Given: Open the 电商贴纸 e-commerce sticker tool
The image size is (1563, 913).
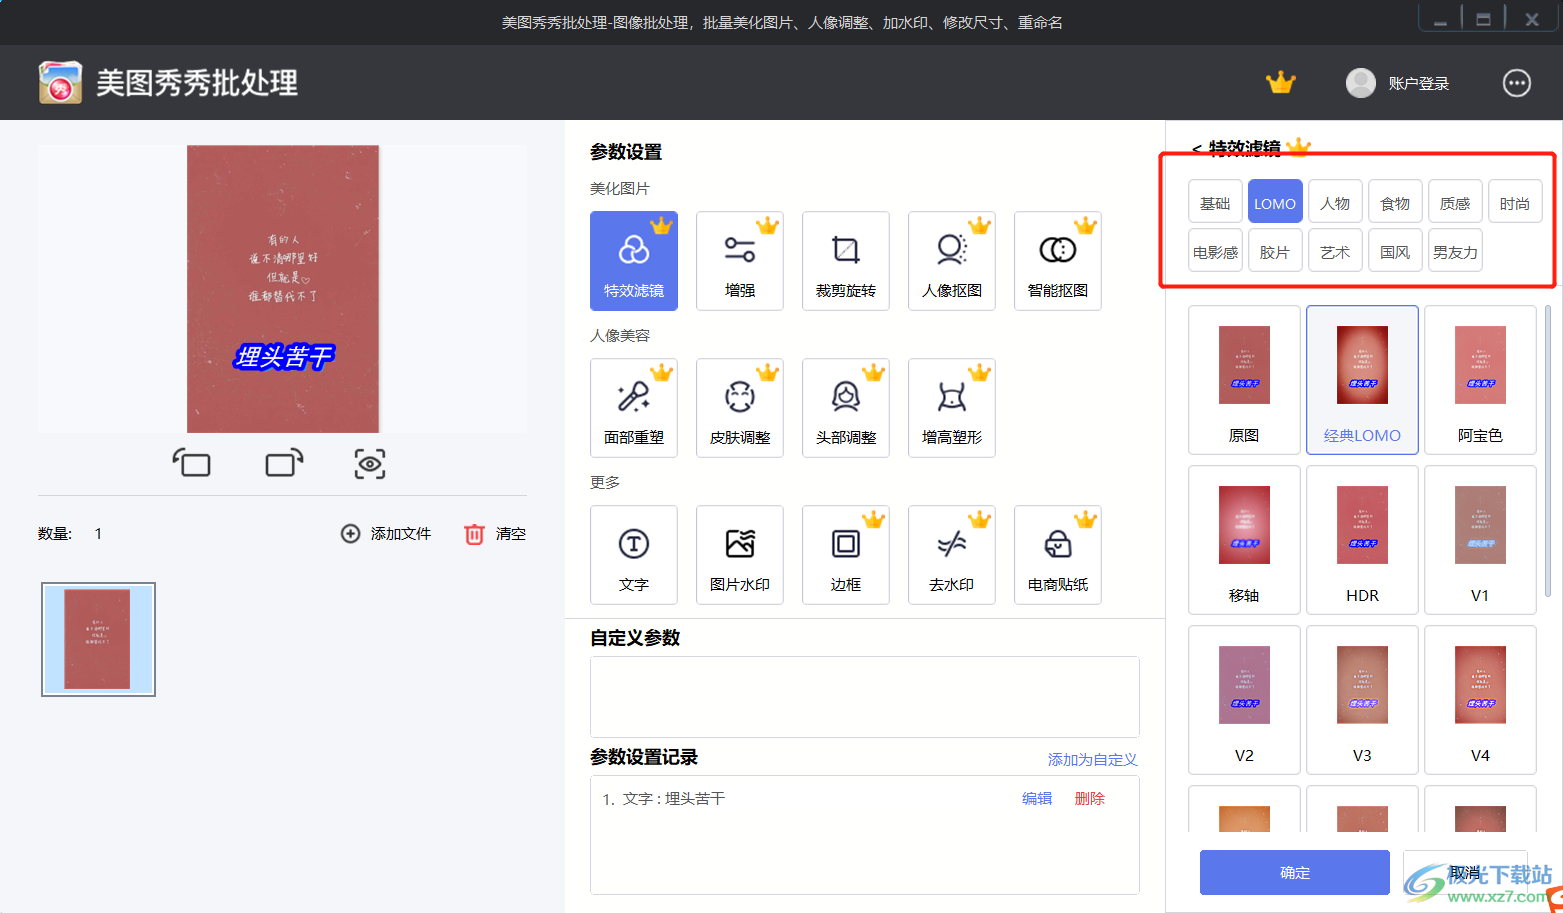Looking at the screenshot, I should coord(1058,555).
